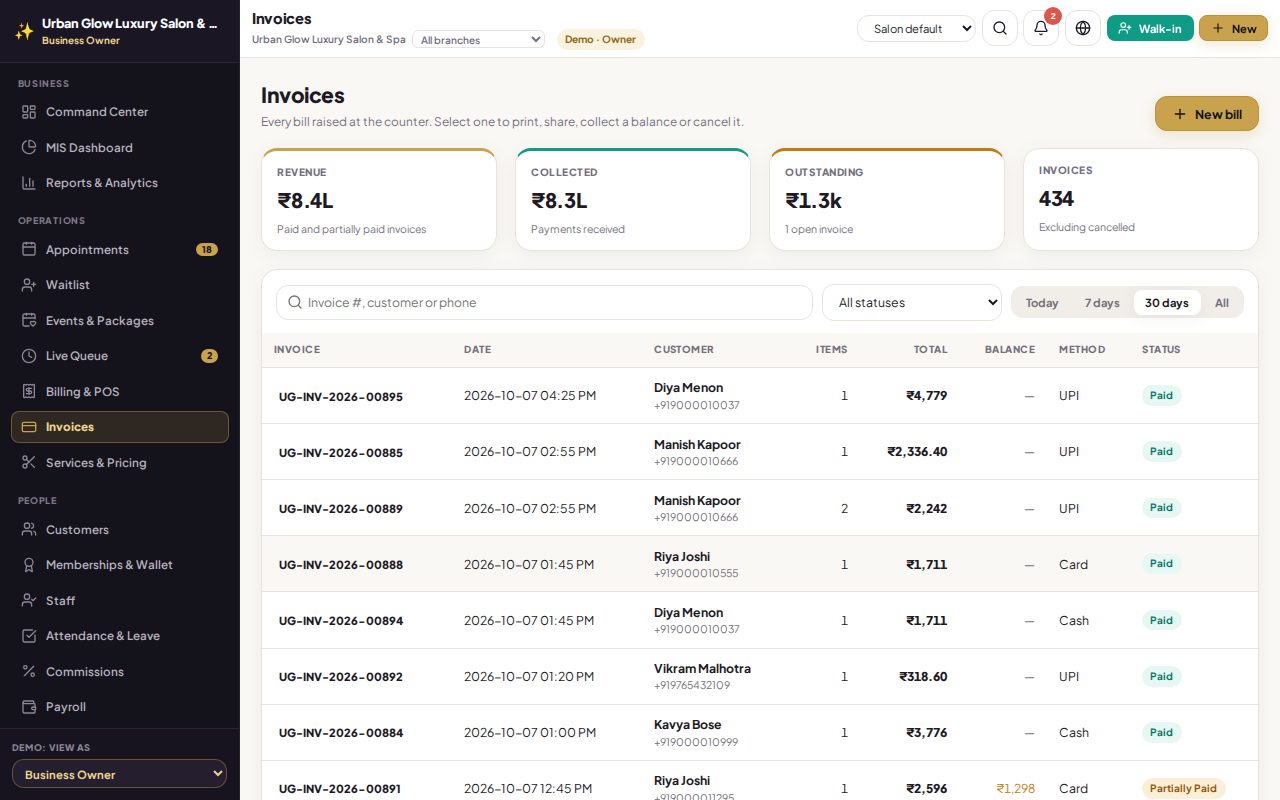
Task: Click customer name Vikram Malhotra
Action: [702, 668]
